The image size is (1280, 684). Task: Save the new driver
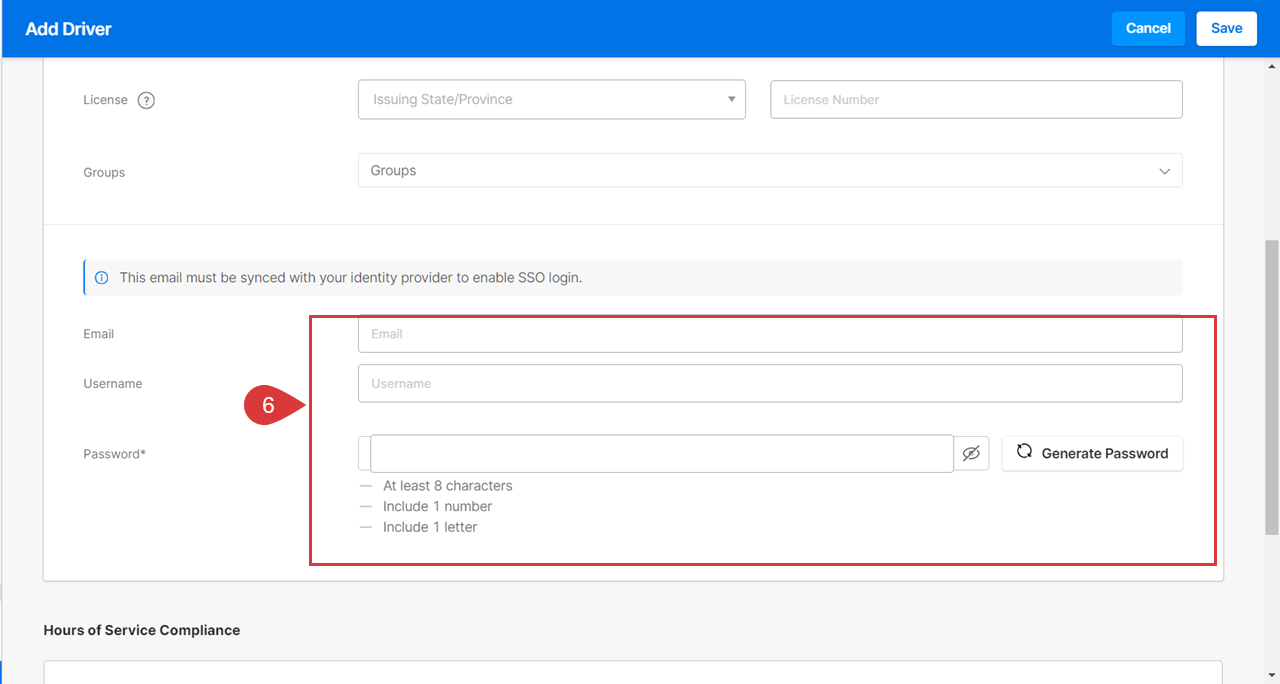click(1226, 28)
